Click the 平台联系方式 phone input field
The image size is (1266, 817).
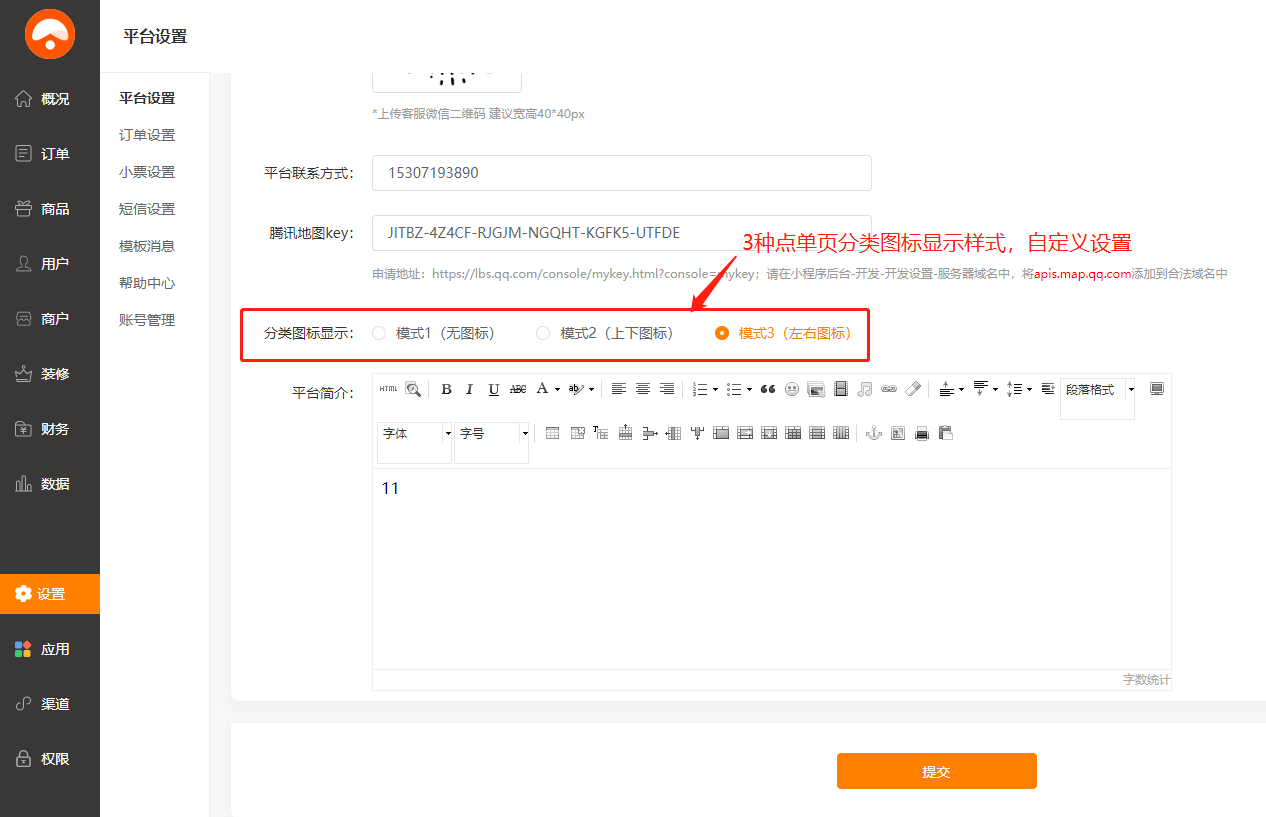click(x=622, y=173)
